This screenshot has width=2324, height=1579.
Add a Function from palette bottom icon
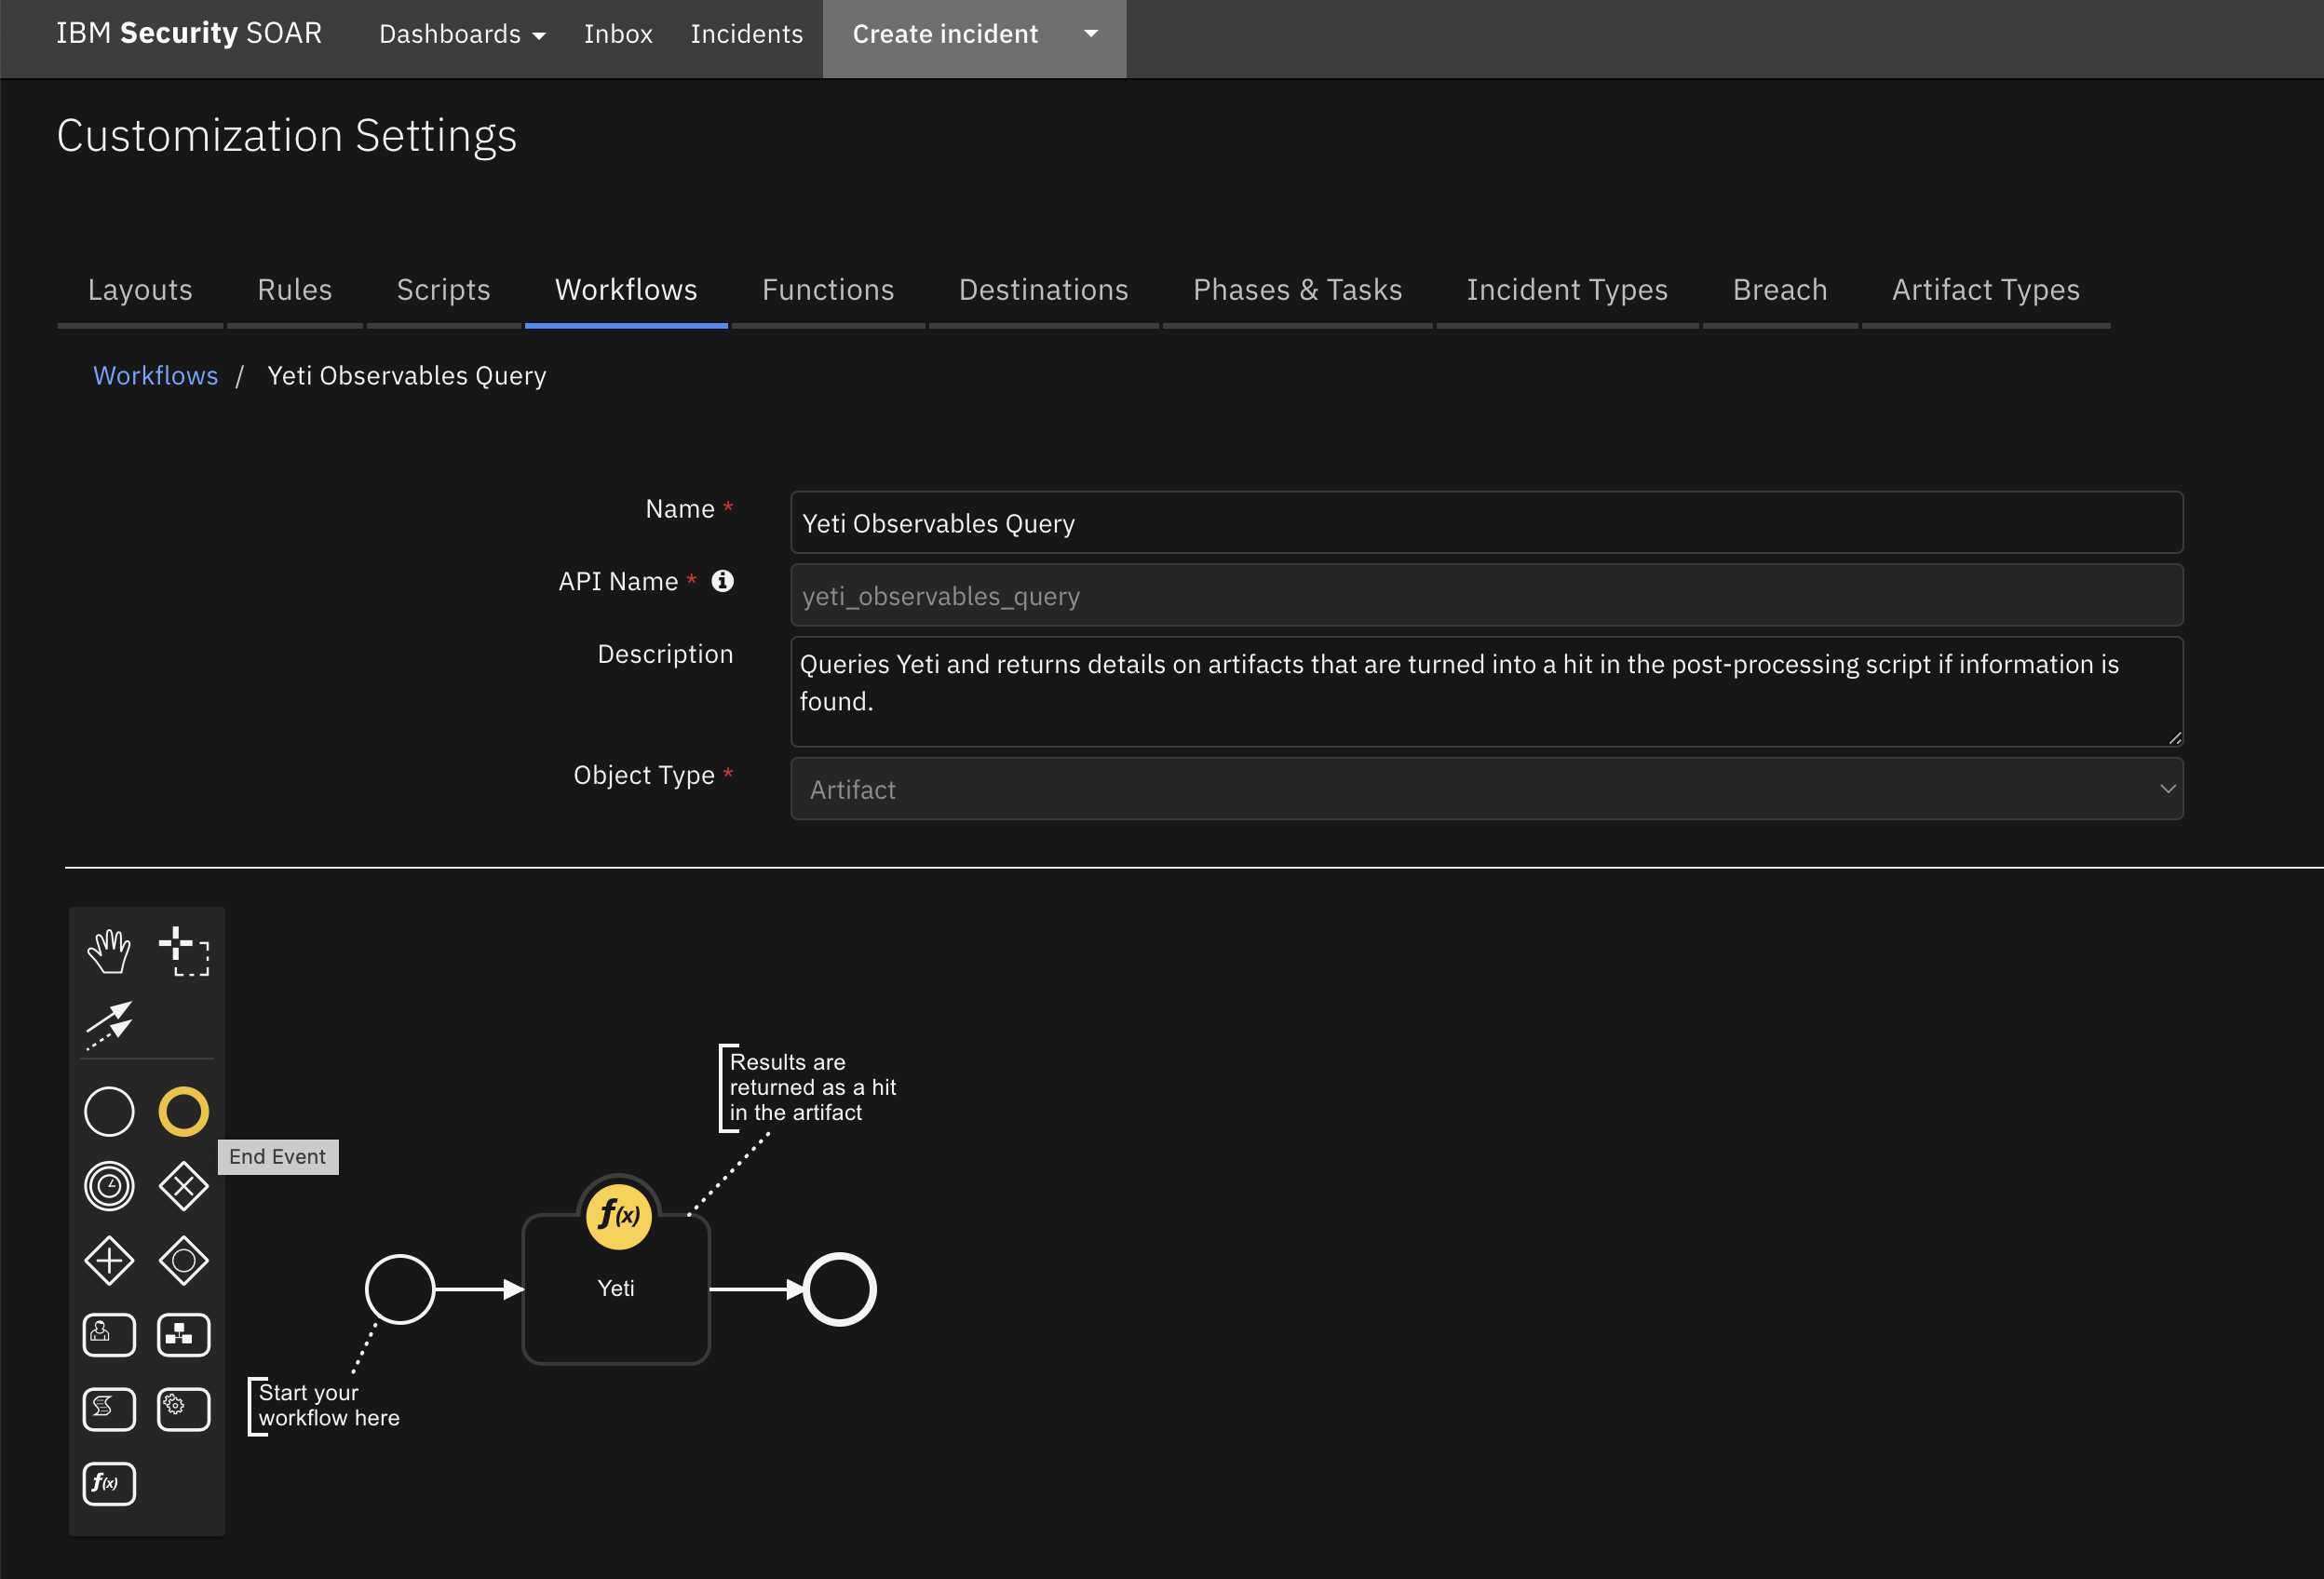(109, 1483)
